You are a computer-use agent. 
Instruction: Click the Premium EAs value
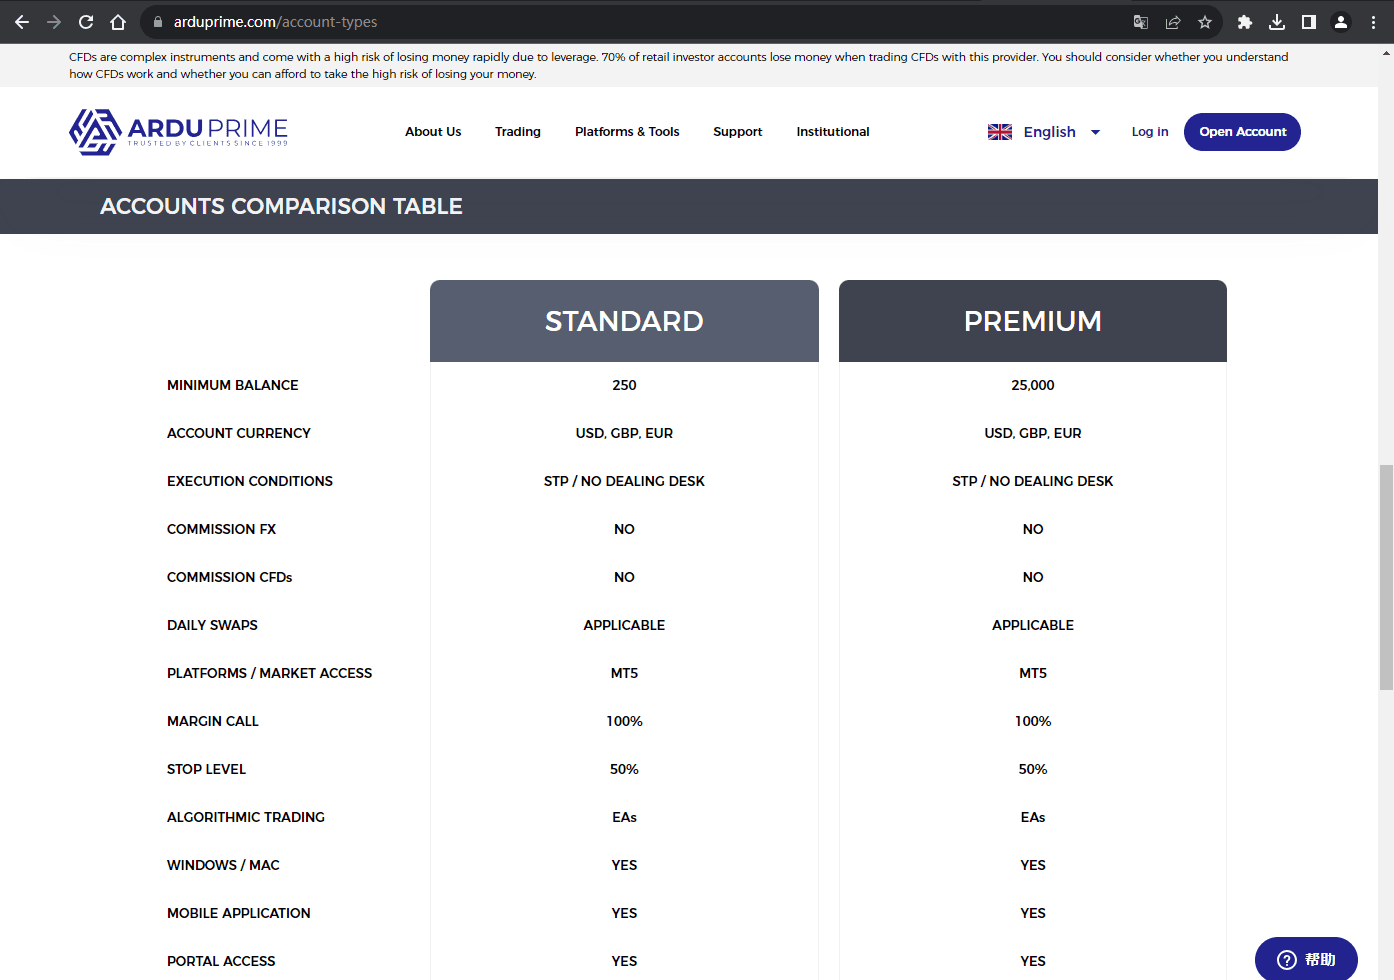point(1033,817)
